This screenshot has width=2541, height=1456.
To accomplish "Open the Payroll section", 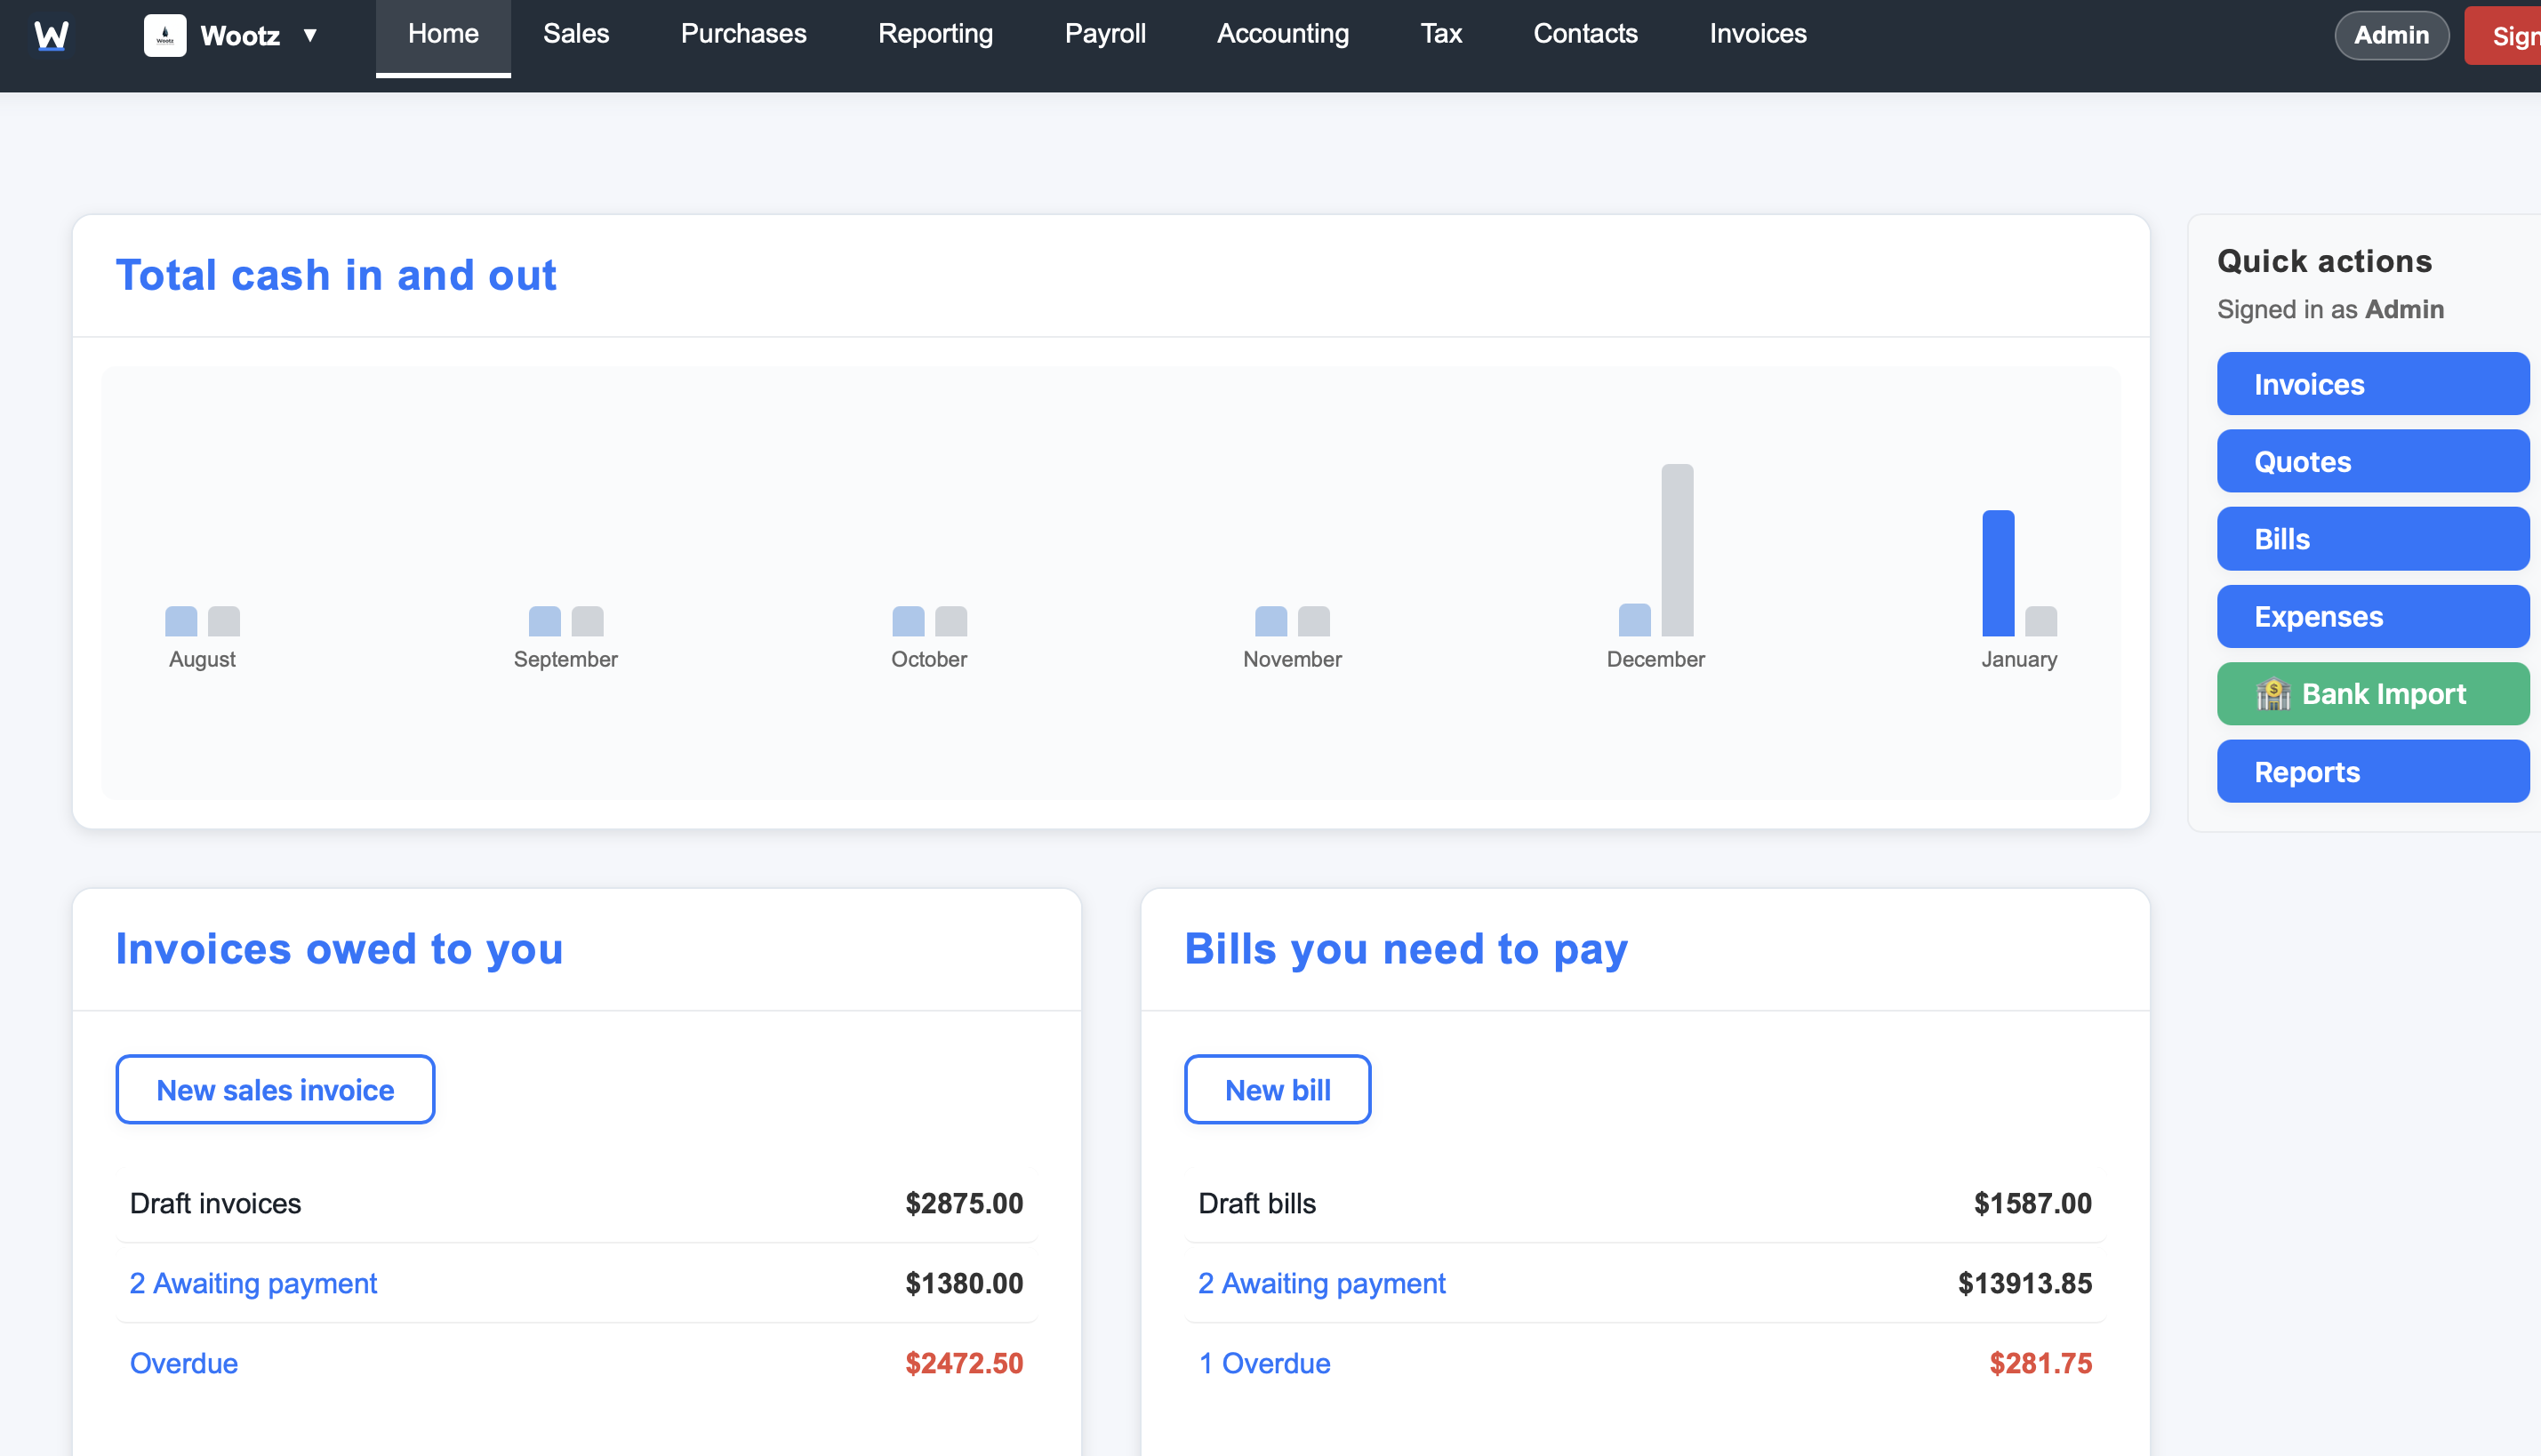I will [x=1105, y=33].
